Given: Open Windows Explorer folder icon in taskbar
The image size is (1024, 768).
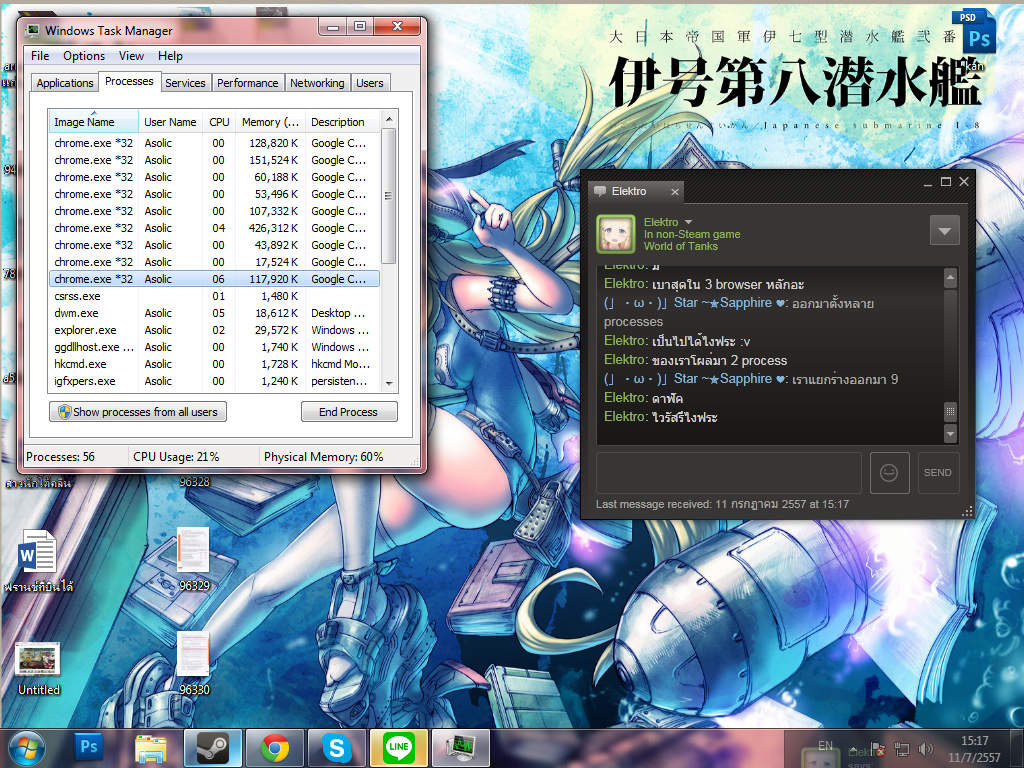Looking at the screenshot, I should tap(151, 748).
